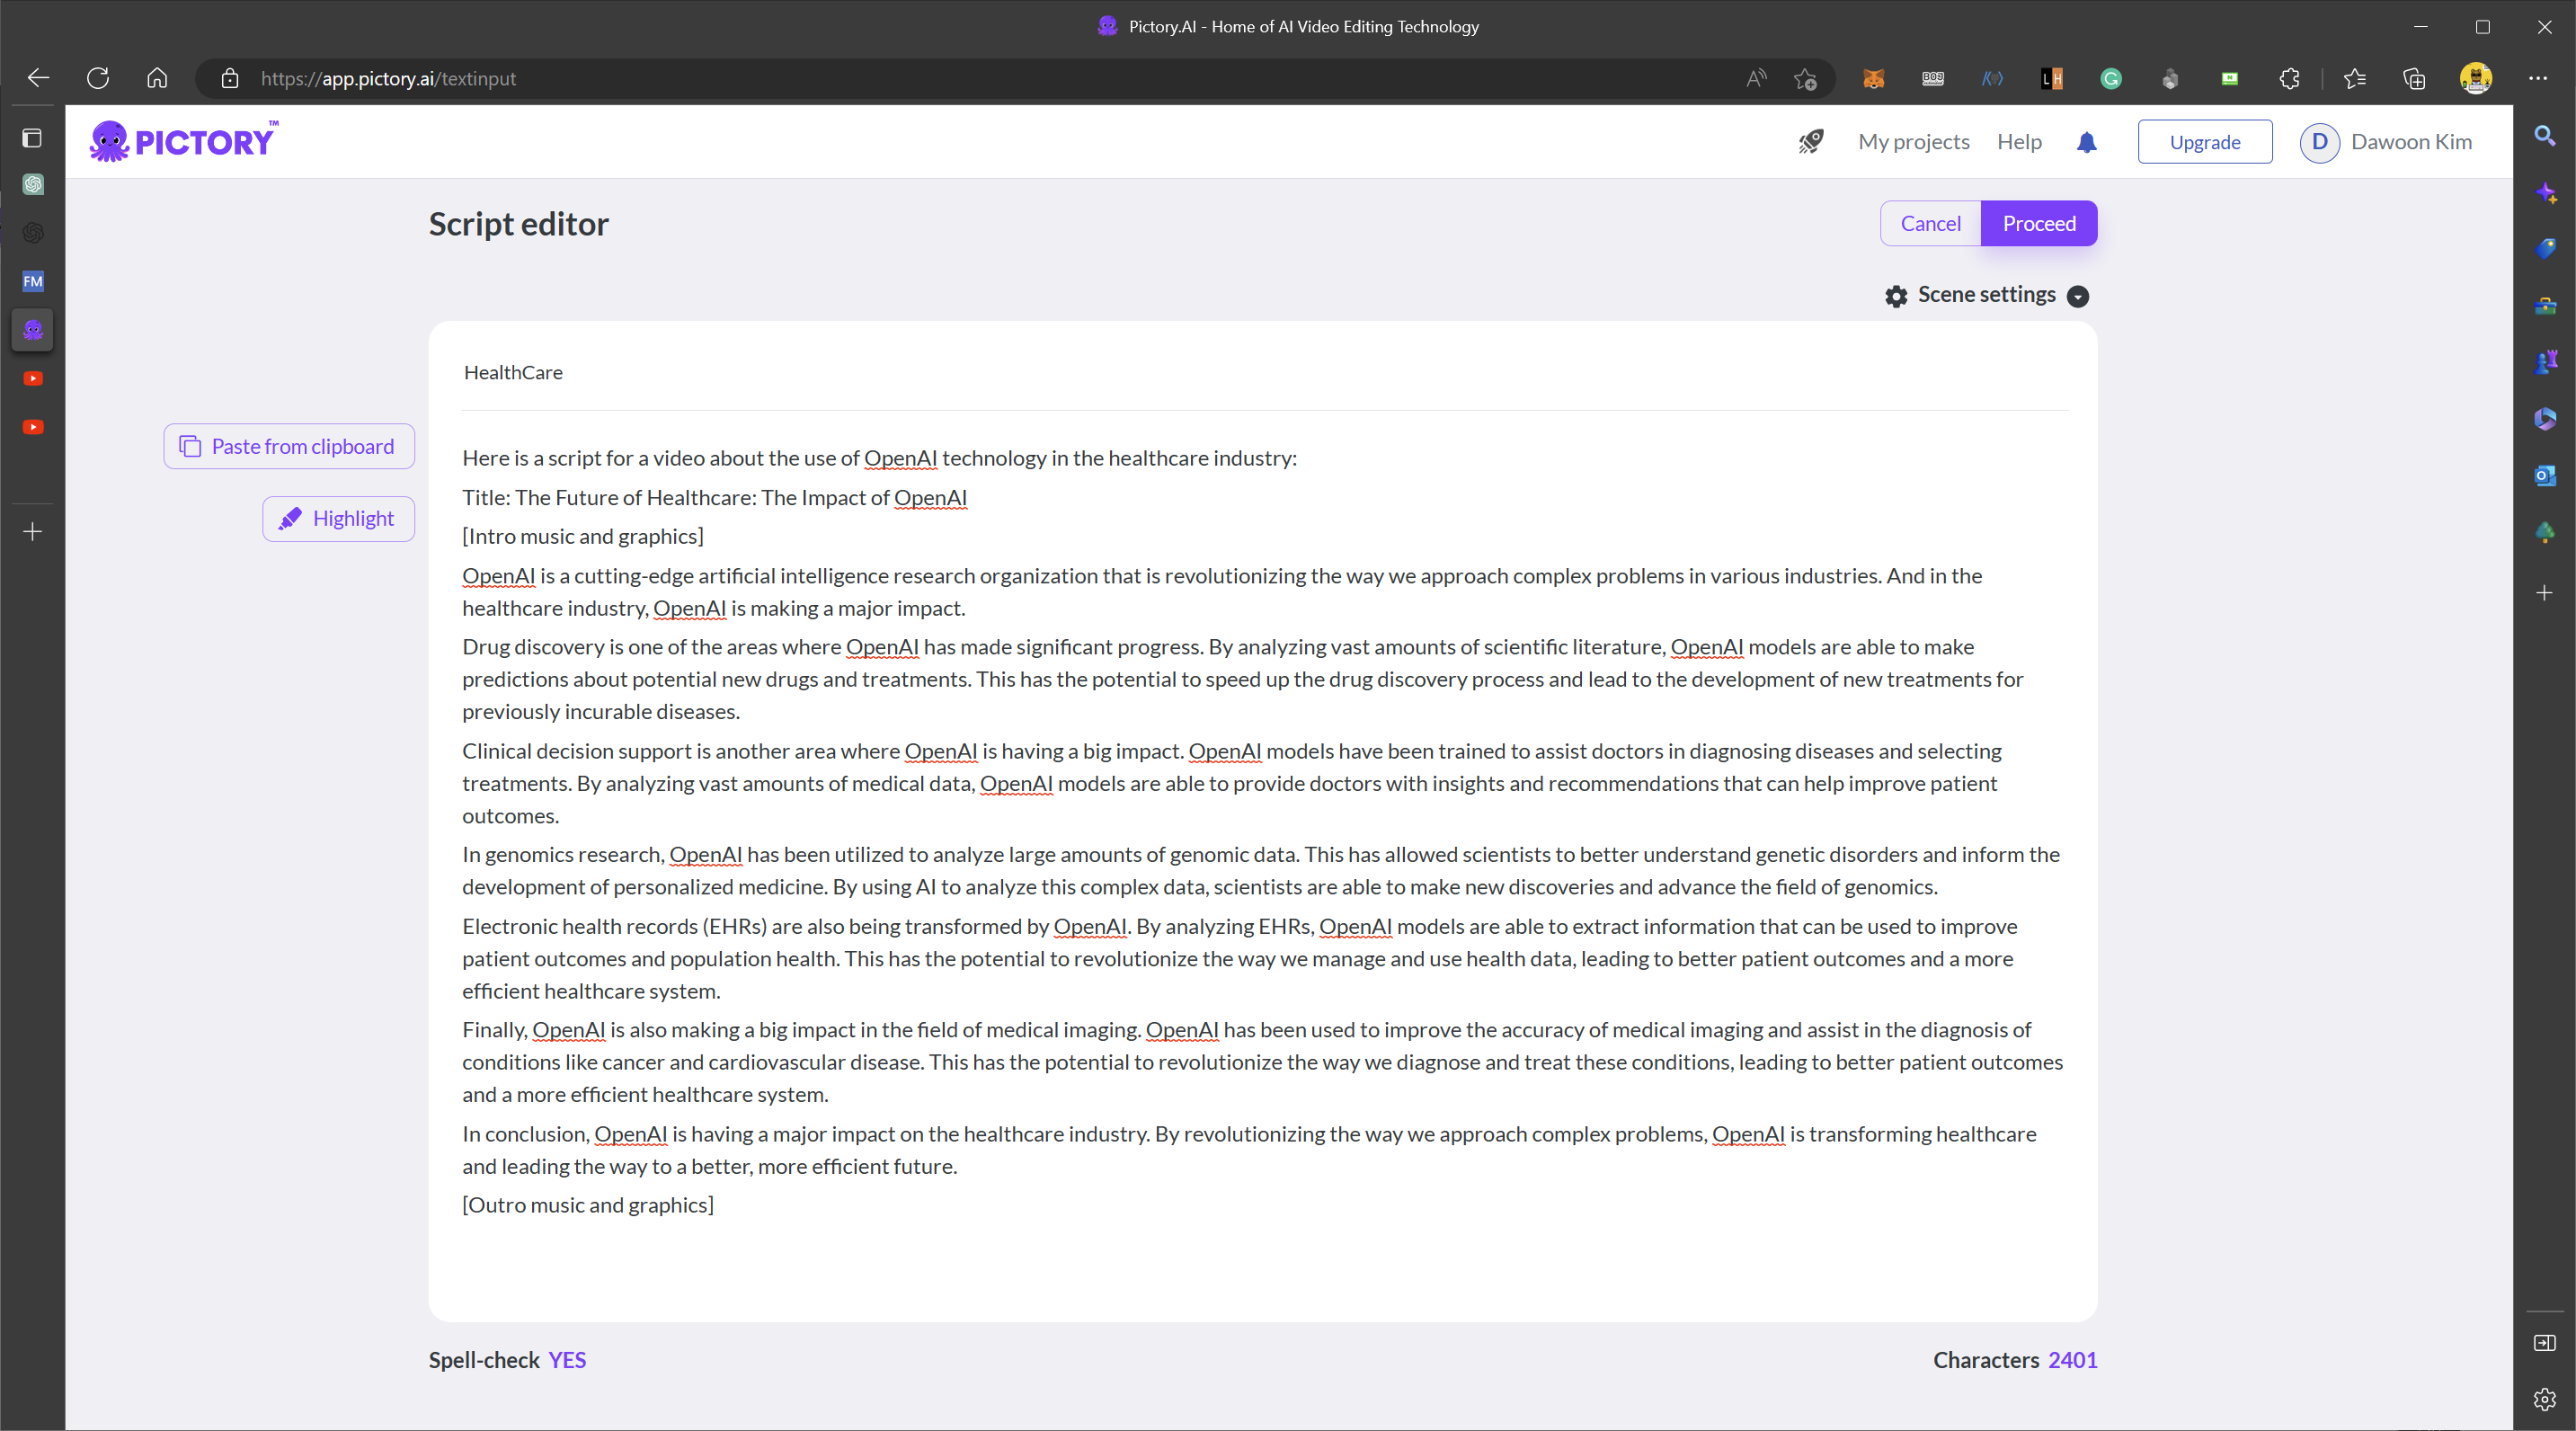2576x1431 pixels.
Task: Open the browser extensions puzzle icon
Action: pyautogui.click(x=2290, y=78)
